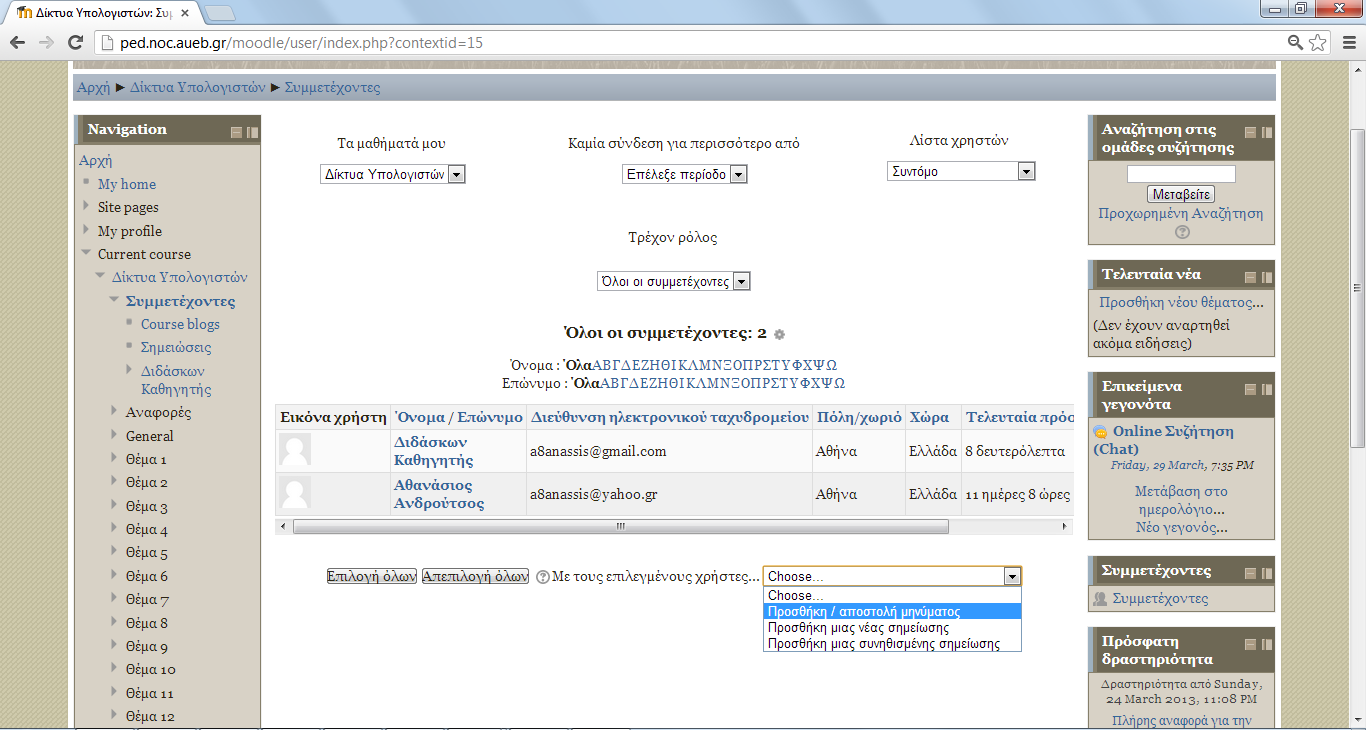Viewport: 1366px width, 730px height.
Task: Bookmark page with the star icon
Action: pyautogui.click(x=1318, y=43)
